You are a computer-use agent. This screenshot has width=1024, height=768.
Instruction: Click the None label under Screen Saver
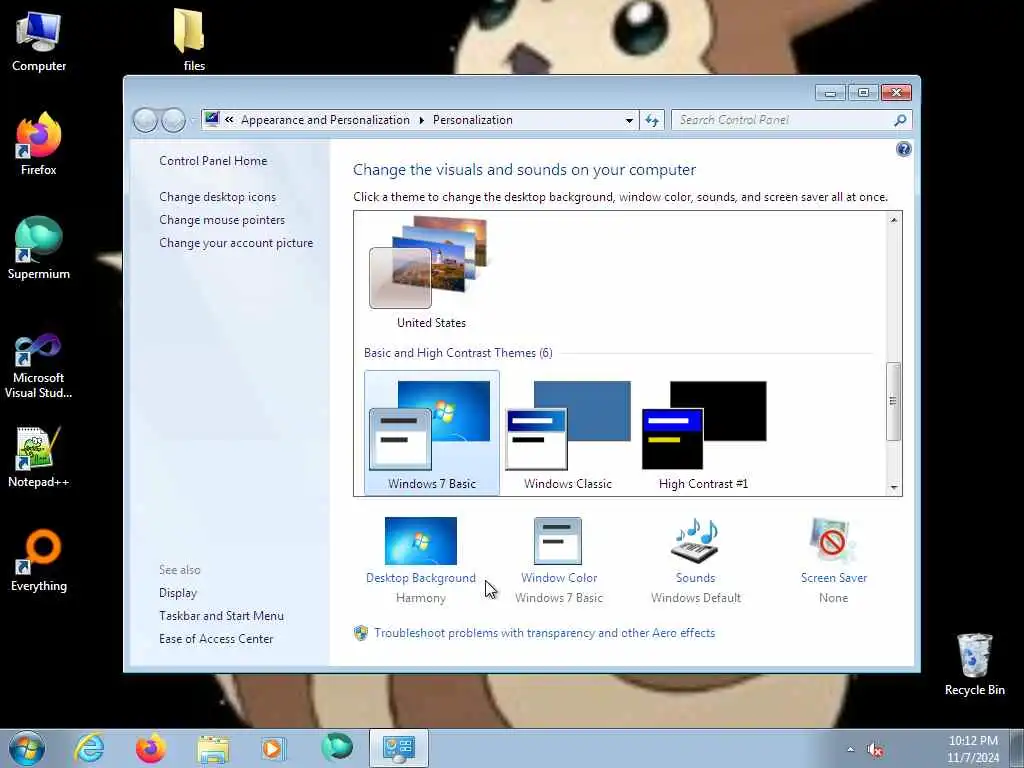tap(833, 598)
